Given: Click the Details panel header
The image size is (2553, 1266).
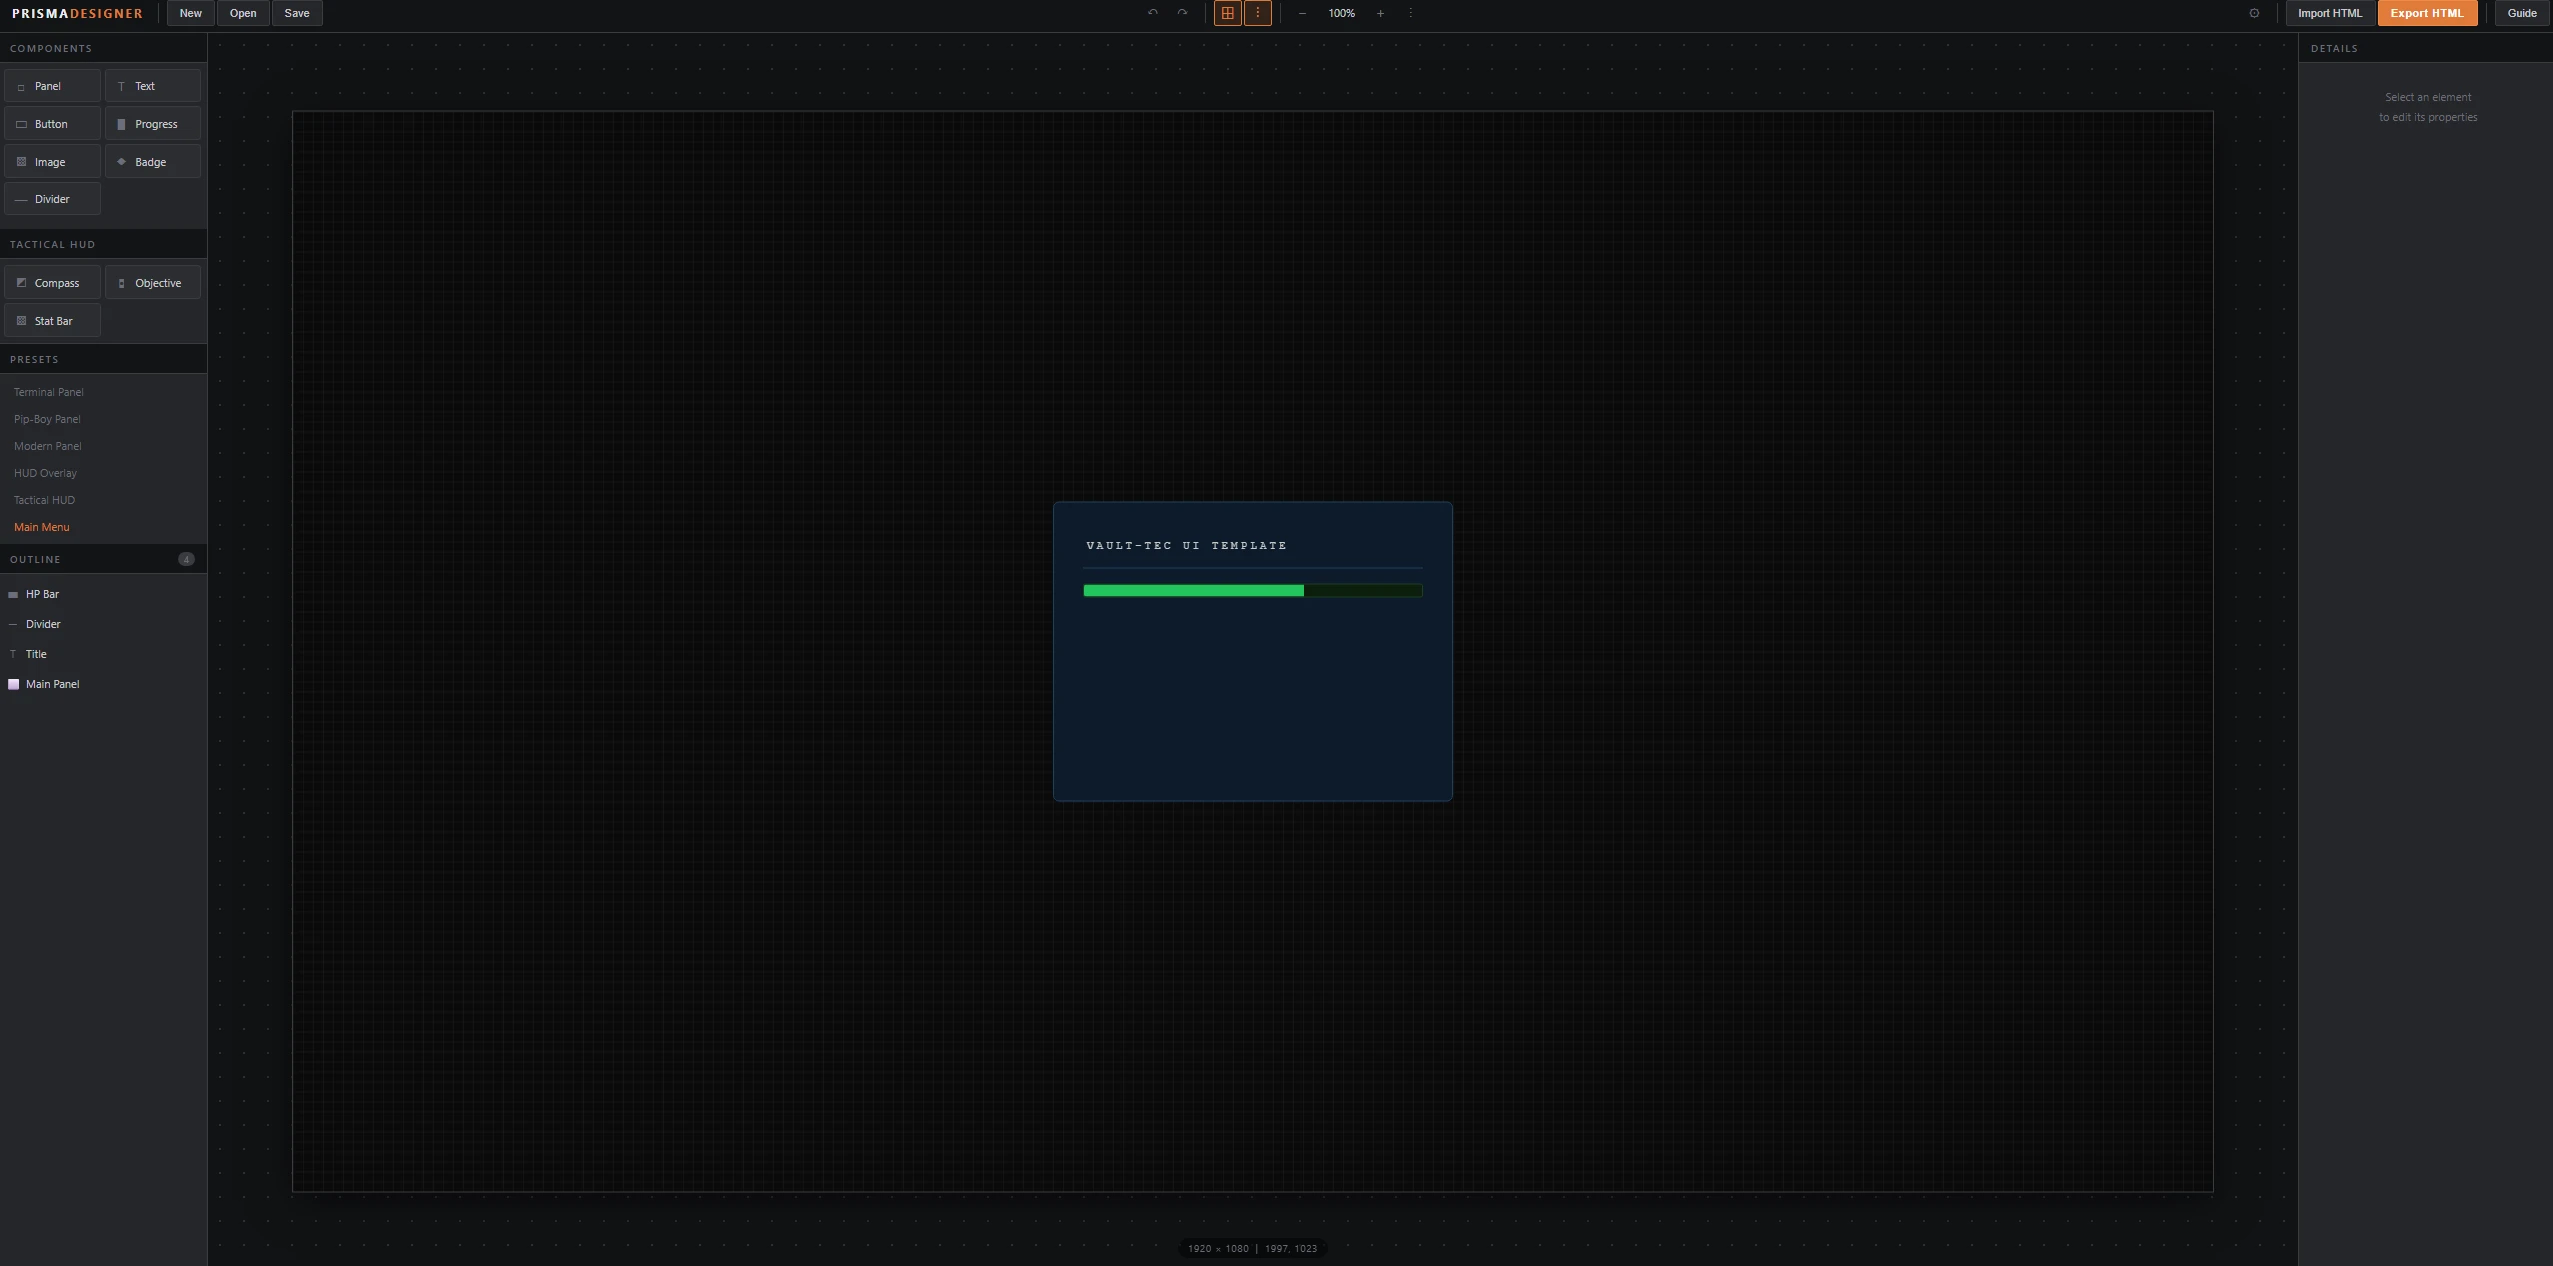Looking at the screenshot, I should pyautogui.click(x=2425, y=48).
